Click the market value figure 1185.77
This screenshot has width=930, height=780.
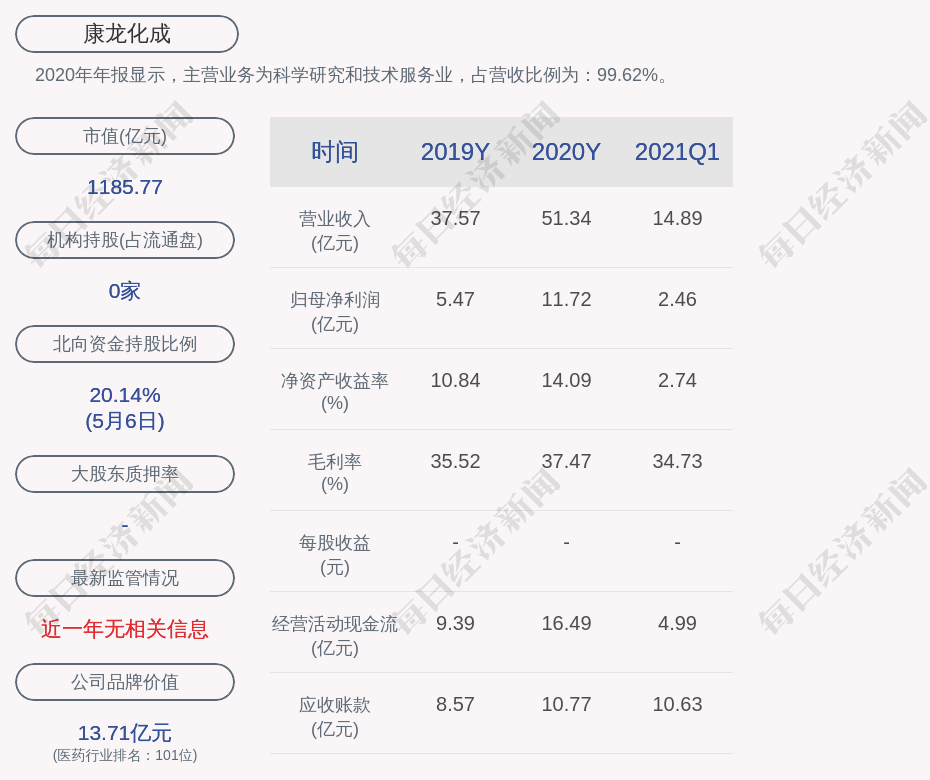point(125,187)
